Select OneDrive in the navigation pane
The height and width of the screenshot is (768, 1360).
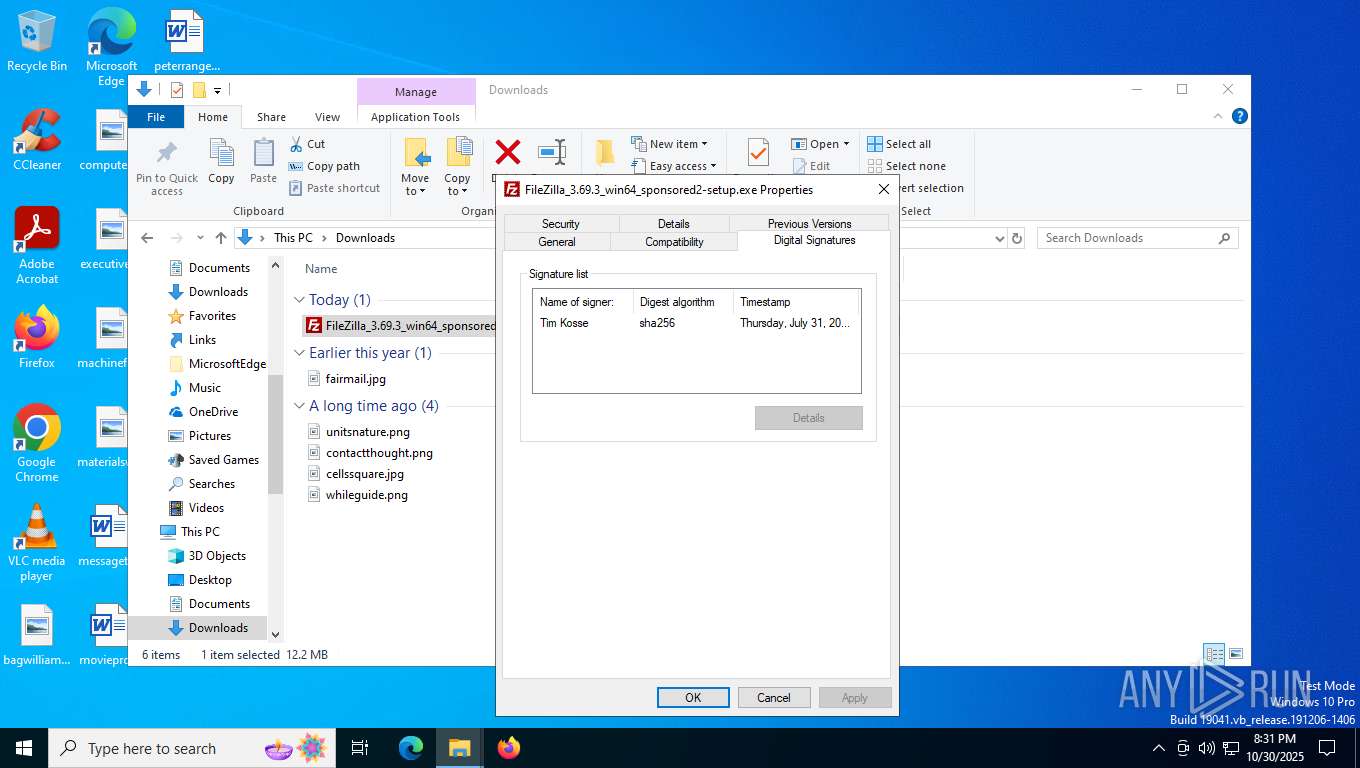click(213, 412)
